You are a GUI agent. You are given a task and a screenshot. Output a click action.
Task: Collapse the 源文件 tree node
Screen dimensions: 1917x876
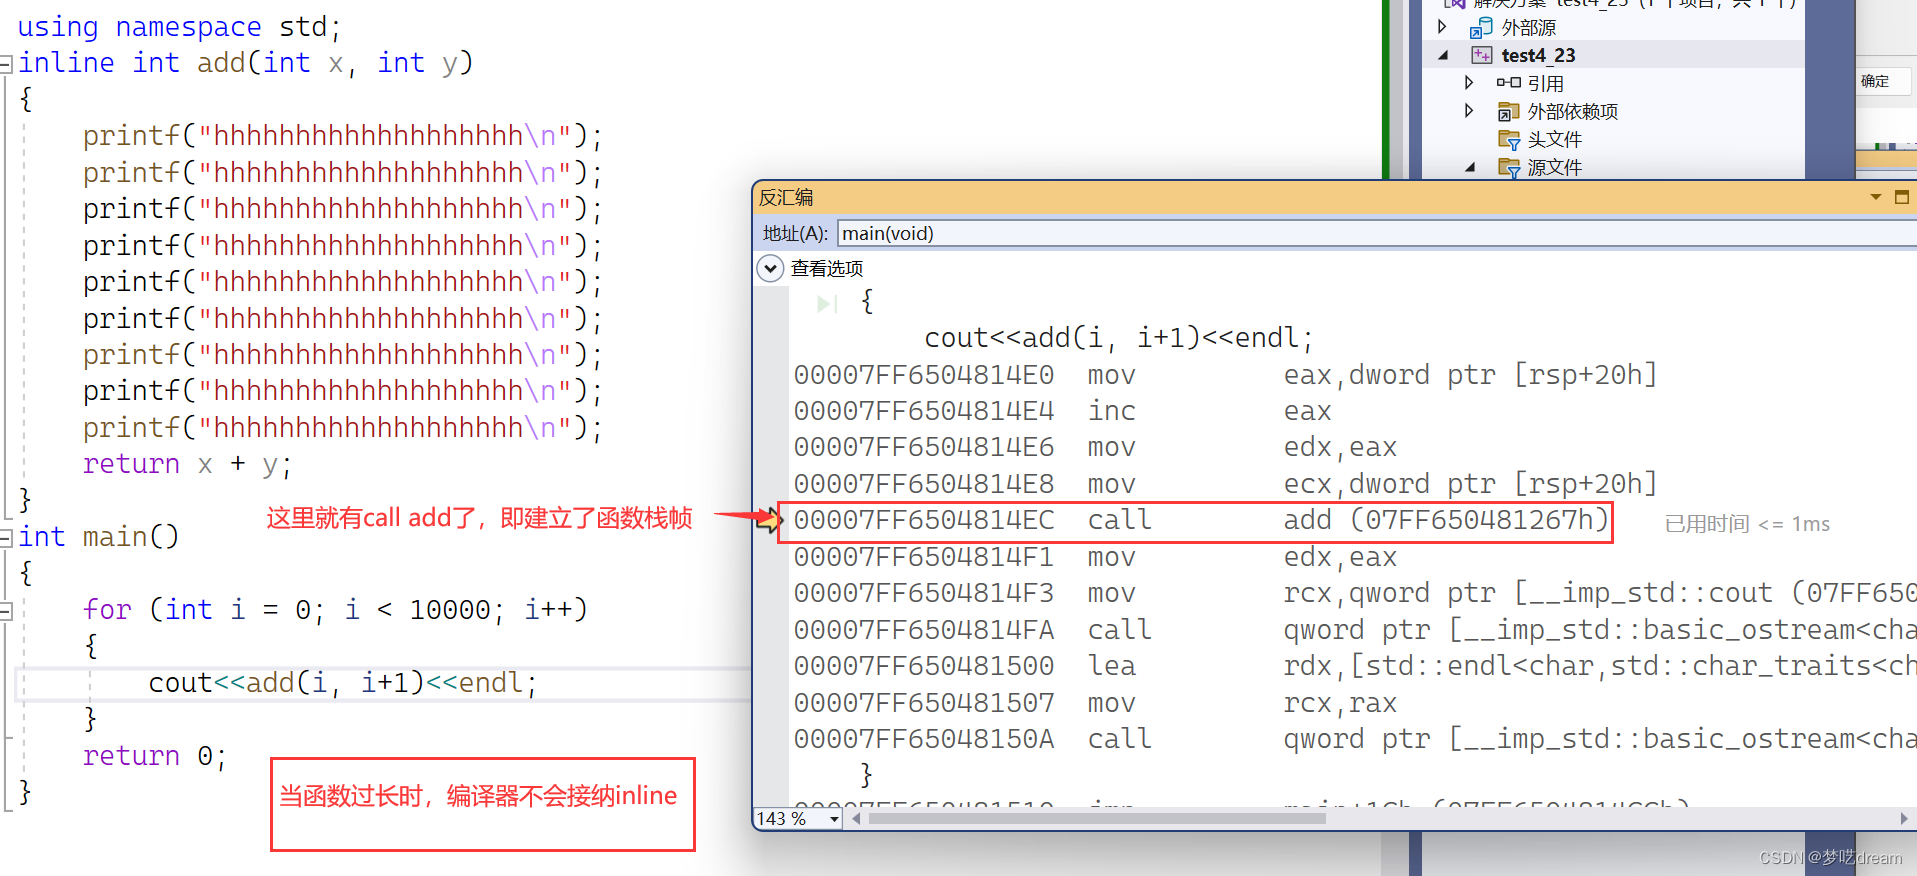tap(1470, 168)
